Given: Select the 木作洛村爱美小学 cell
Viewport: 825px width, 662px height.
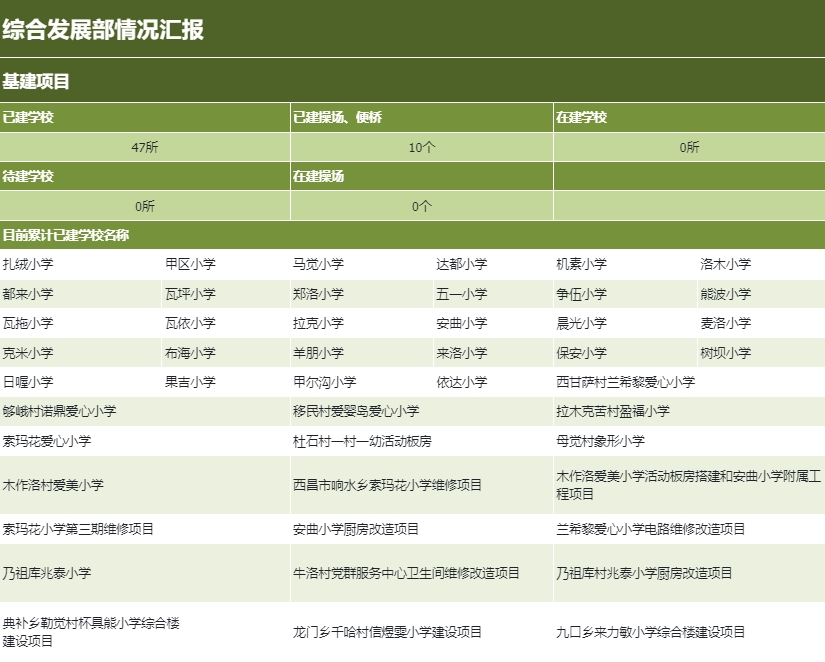Looking at the screenshot, I should click(x=145, y=485).
